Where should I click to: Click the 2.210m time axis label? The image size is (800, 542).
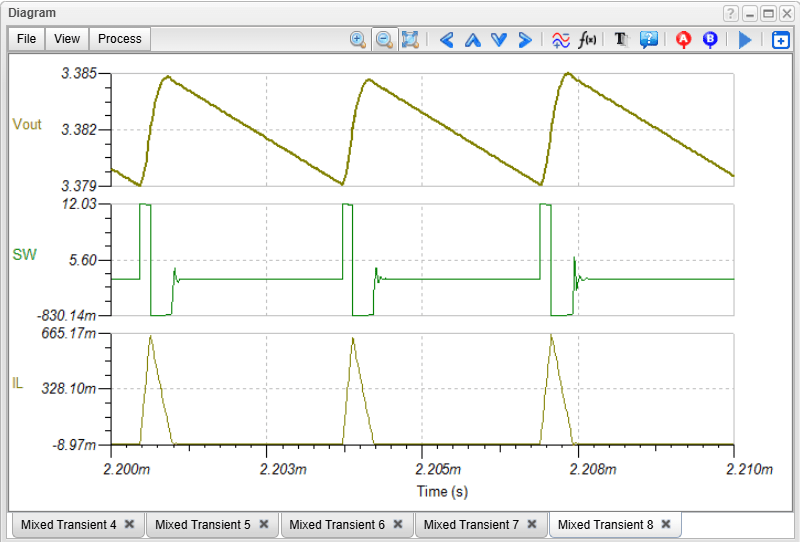click(x=749, y=469)
